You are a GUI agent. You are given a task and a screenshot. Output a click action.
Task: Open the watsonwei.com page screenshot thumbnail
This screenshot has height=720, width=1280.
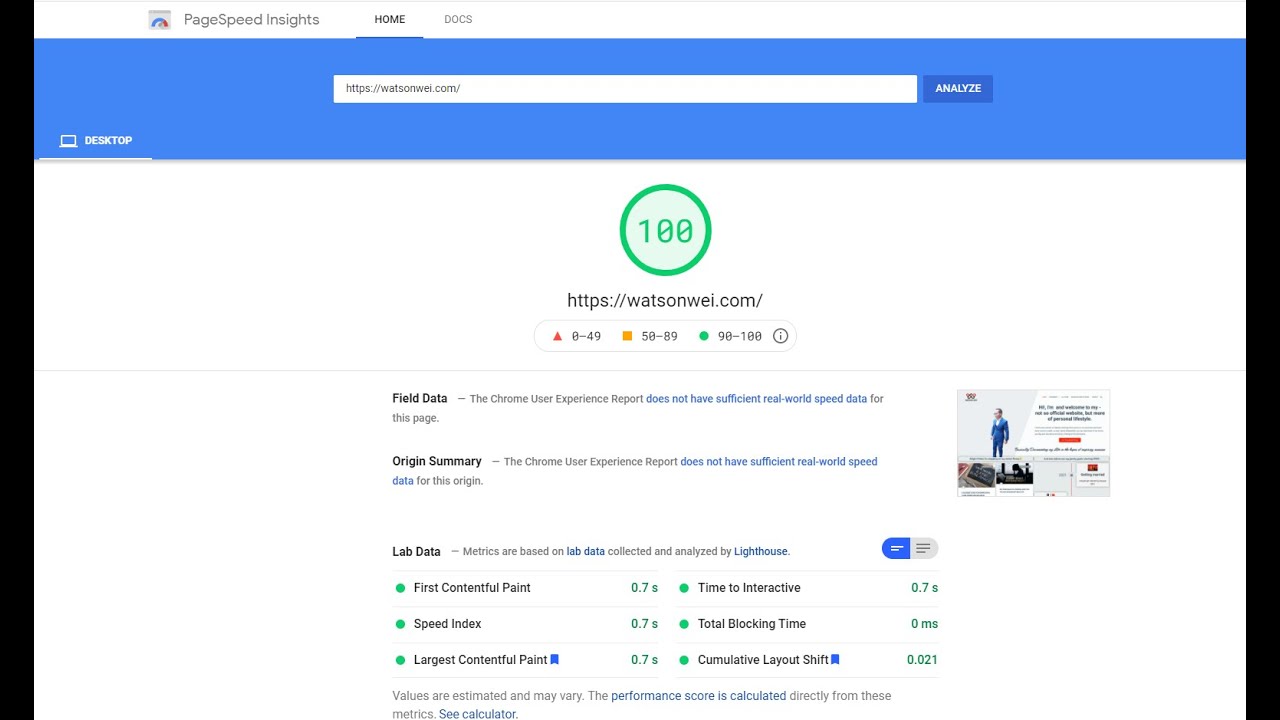point(1033,443)
